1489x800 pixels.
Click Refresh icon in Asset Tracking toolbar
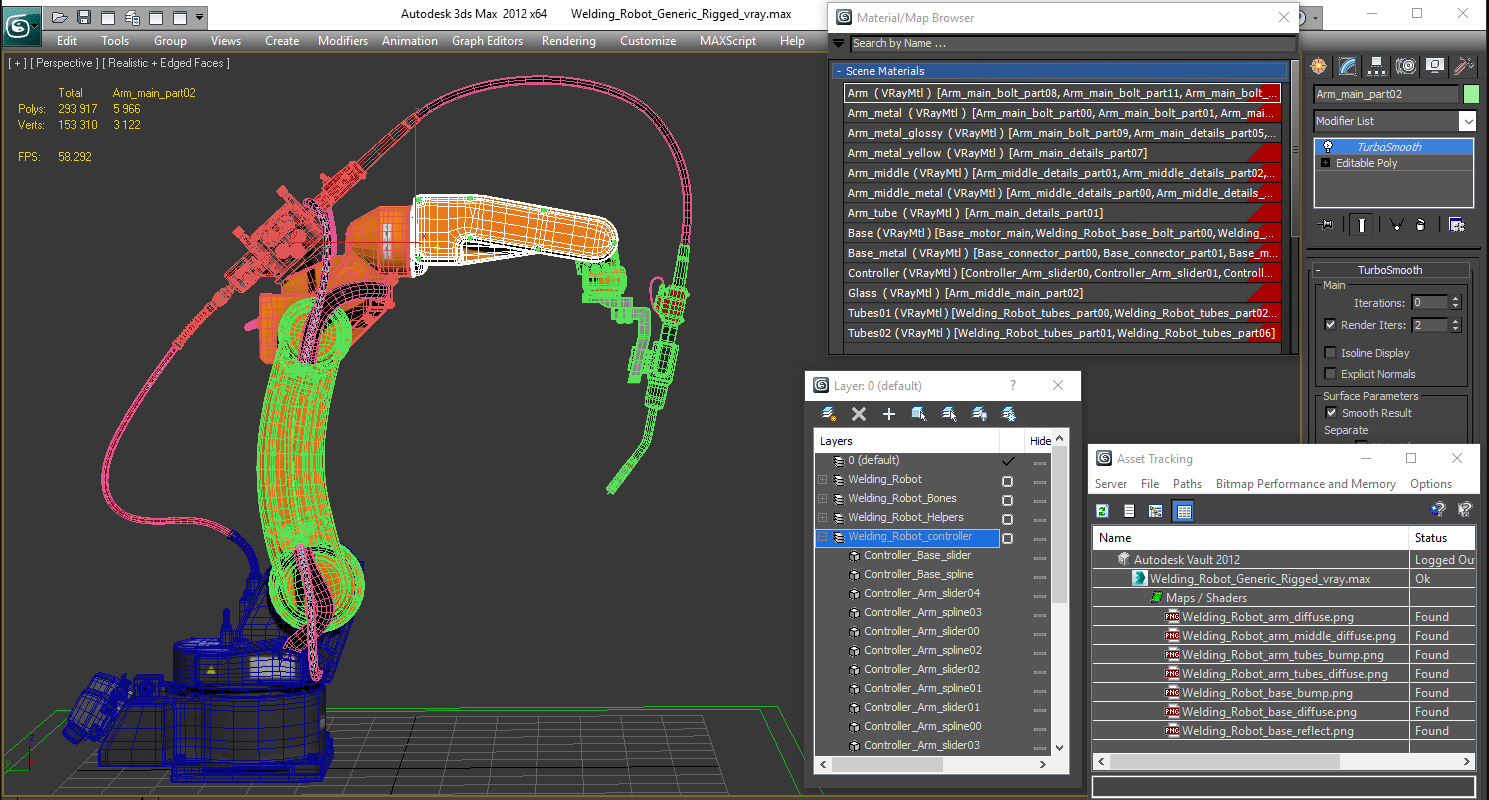click(x=1102, y=511)
